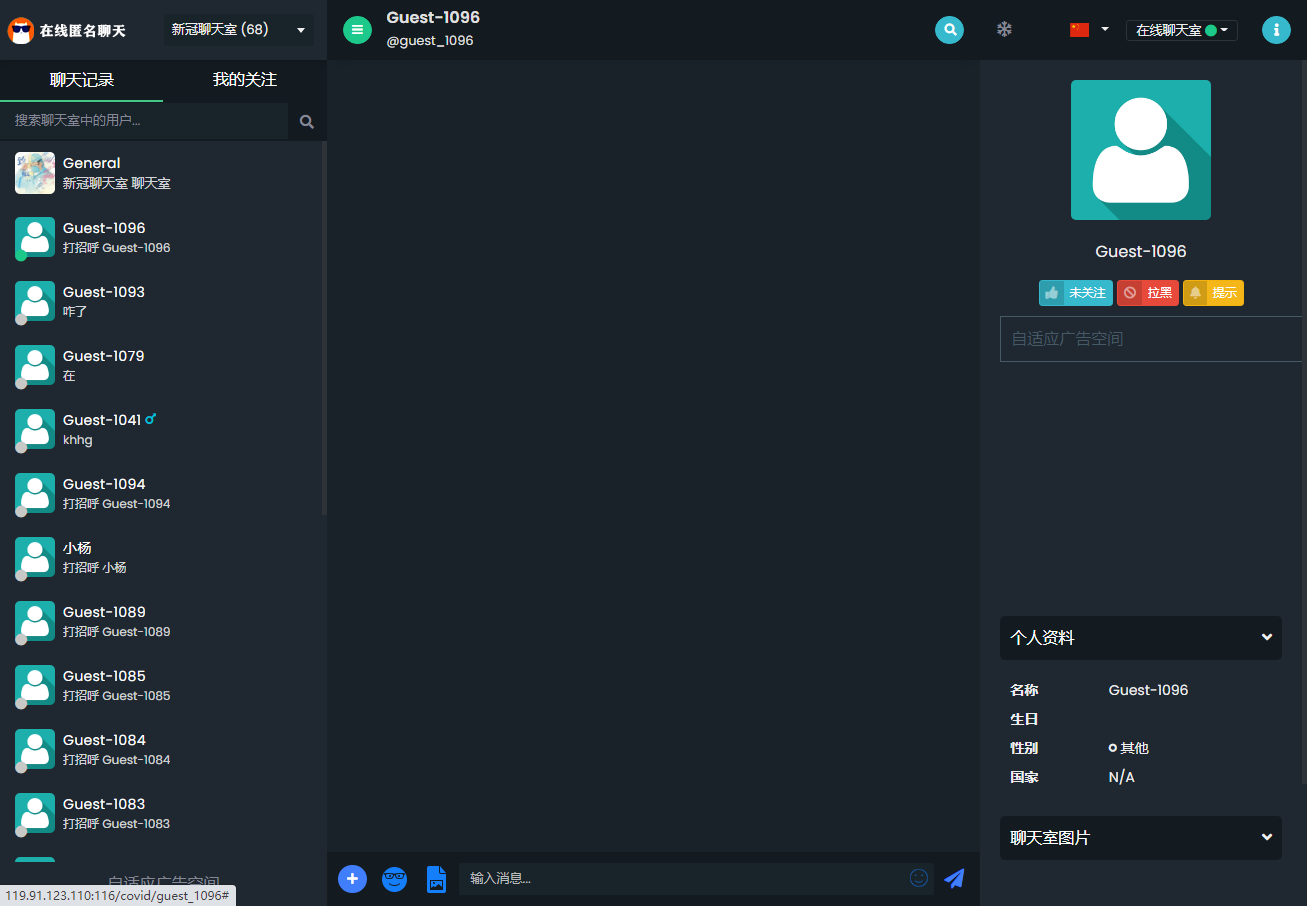Open the info panel icon
This screenshot has width=1307, height=906.
[x=1275, y=30]
